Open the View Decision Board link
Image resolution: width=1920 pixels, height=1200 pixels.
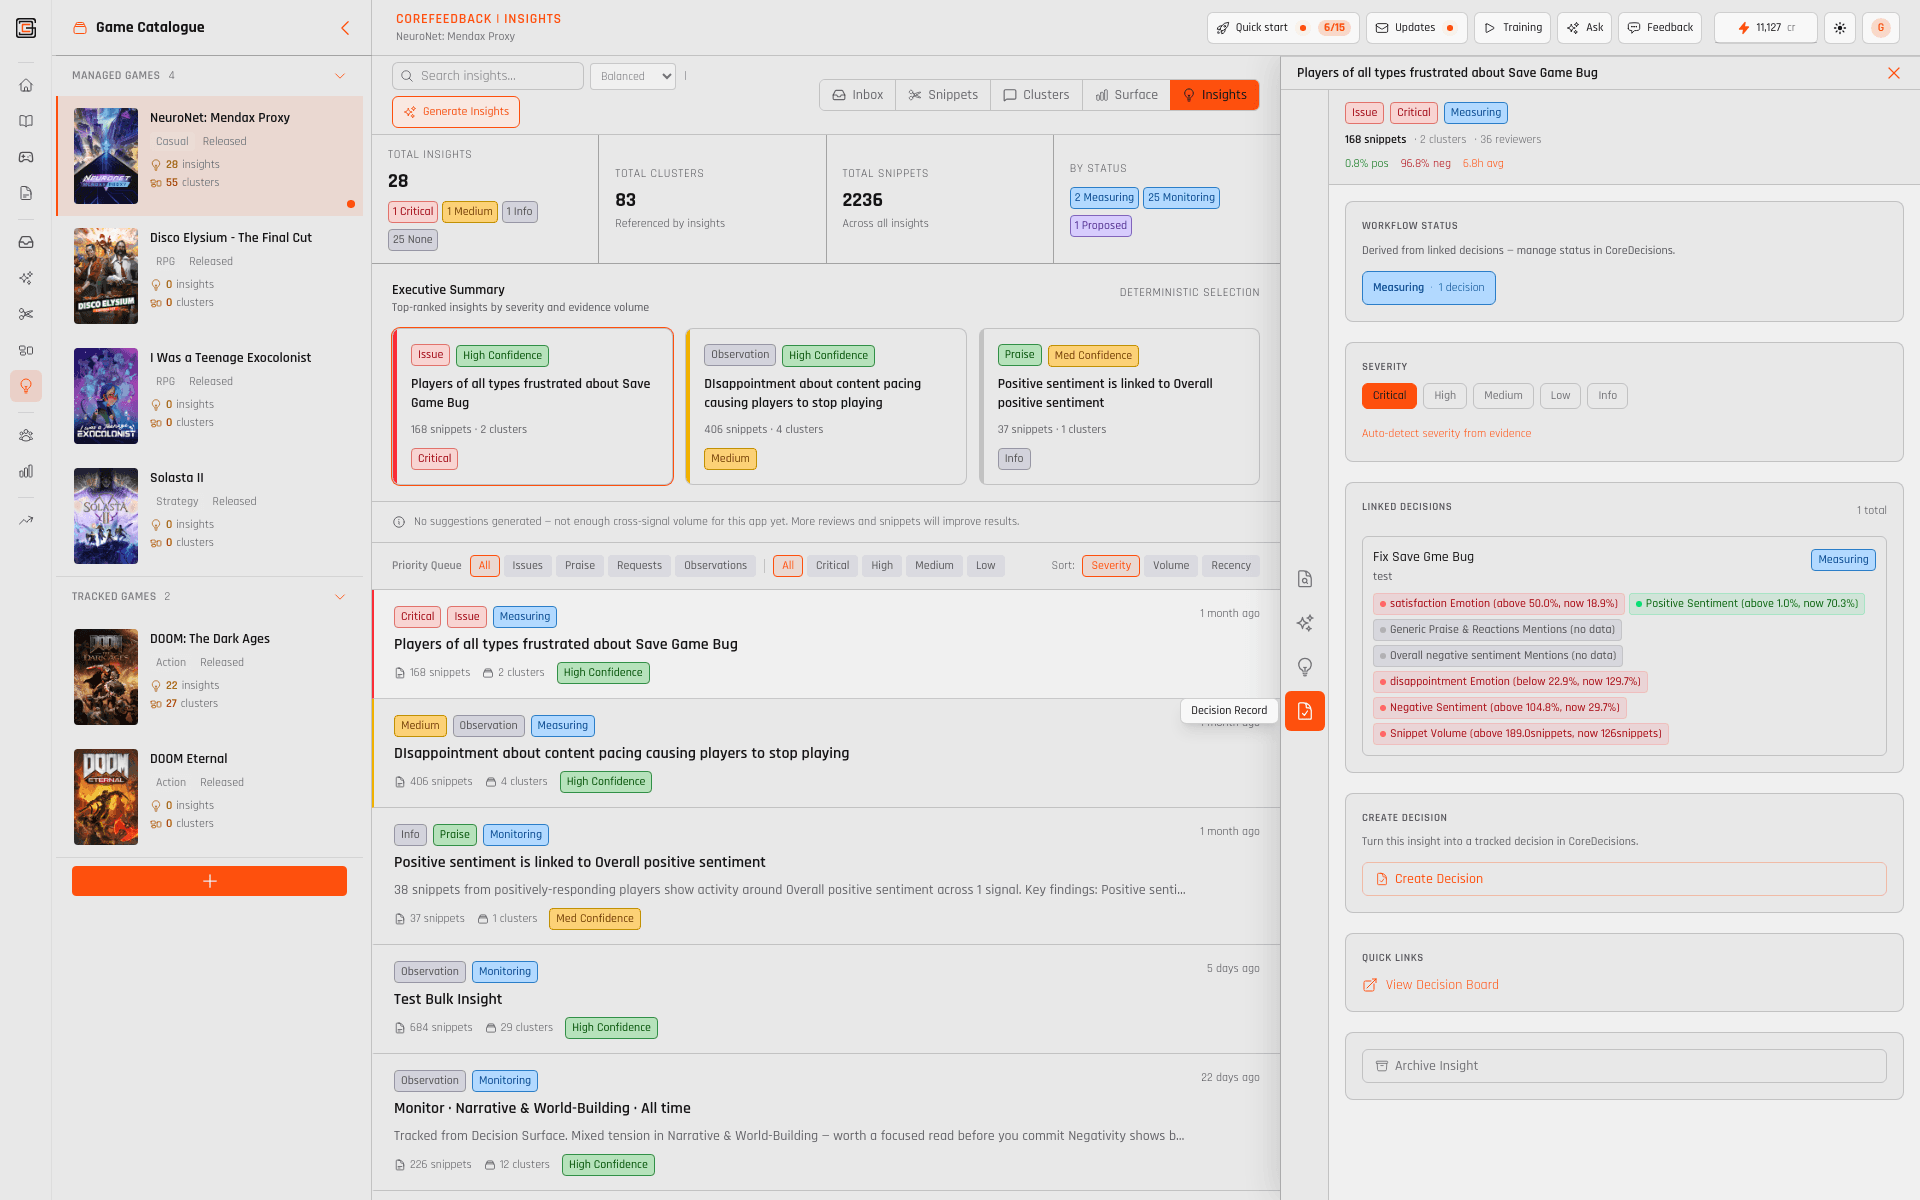tap(1441, 984)
